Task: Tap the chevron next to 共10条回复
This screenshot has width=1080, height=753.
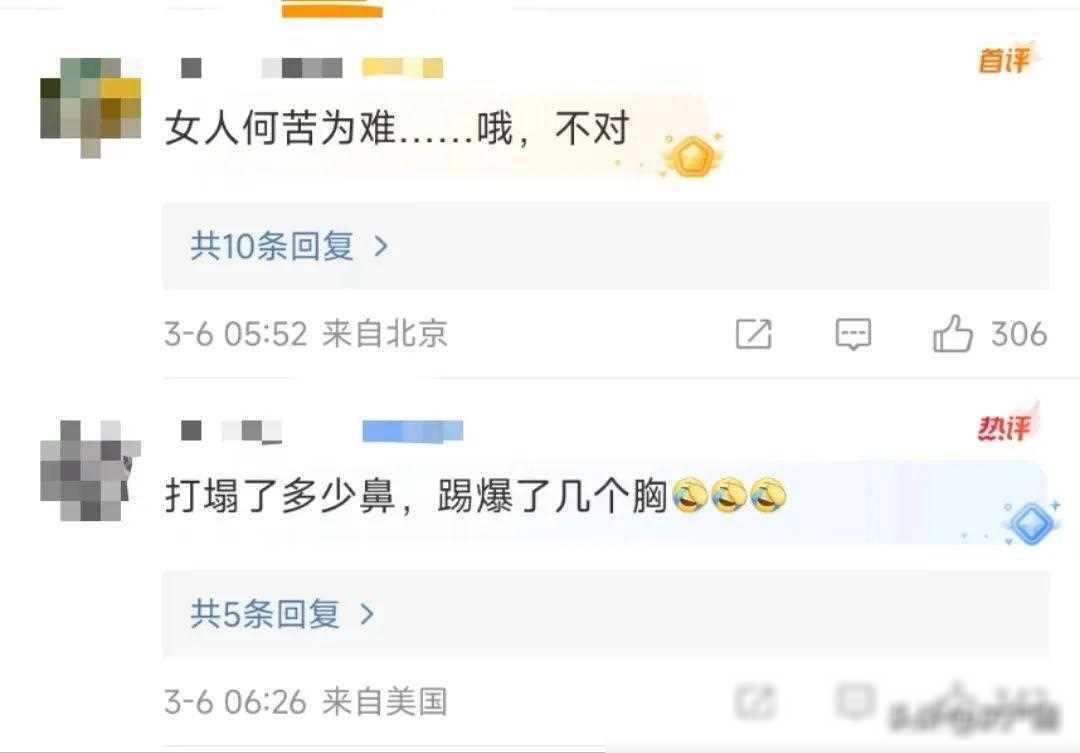Action: 381,247
